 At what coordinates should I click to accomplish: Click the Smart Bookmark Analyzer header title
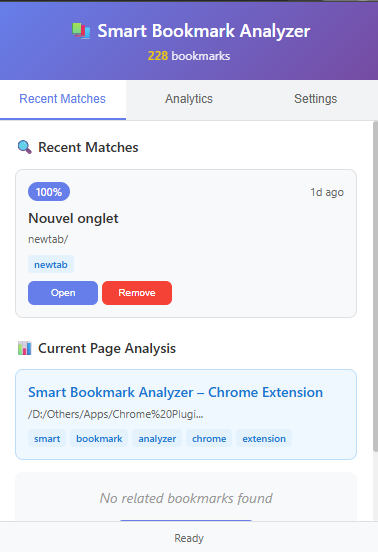(x=204, y=31)
